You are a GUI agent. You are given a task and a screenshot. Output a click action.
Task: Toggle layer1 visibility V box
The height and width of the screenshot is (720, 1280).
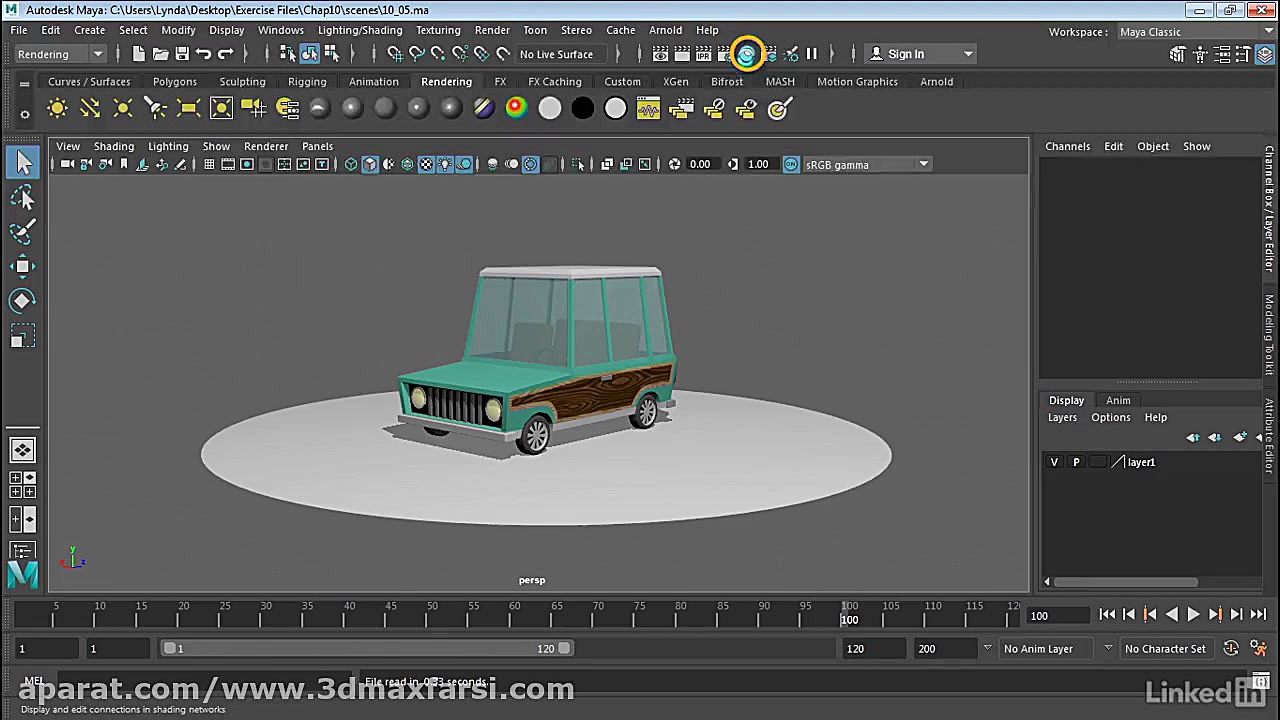coord(1054,462)
